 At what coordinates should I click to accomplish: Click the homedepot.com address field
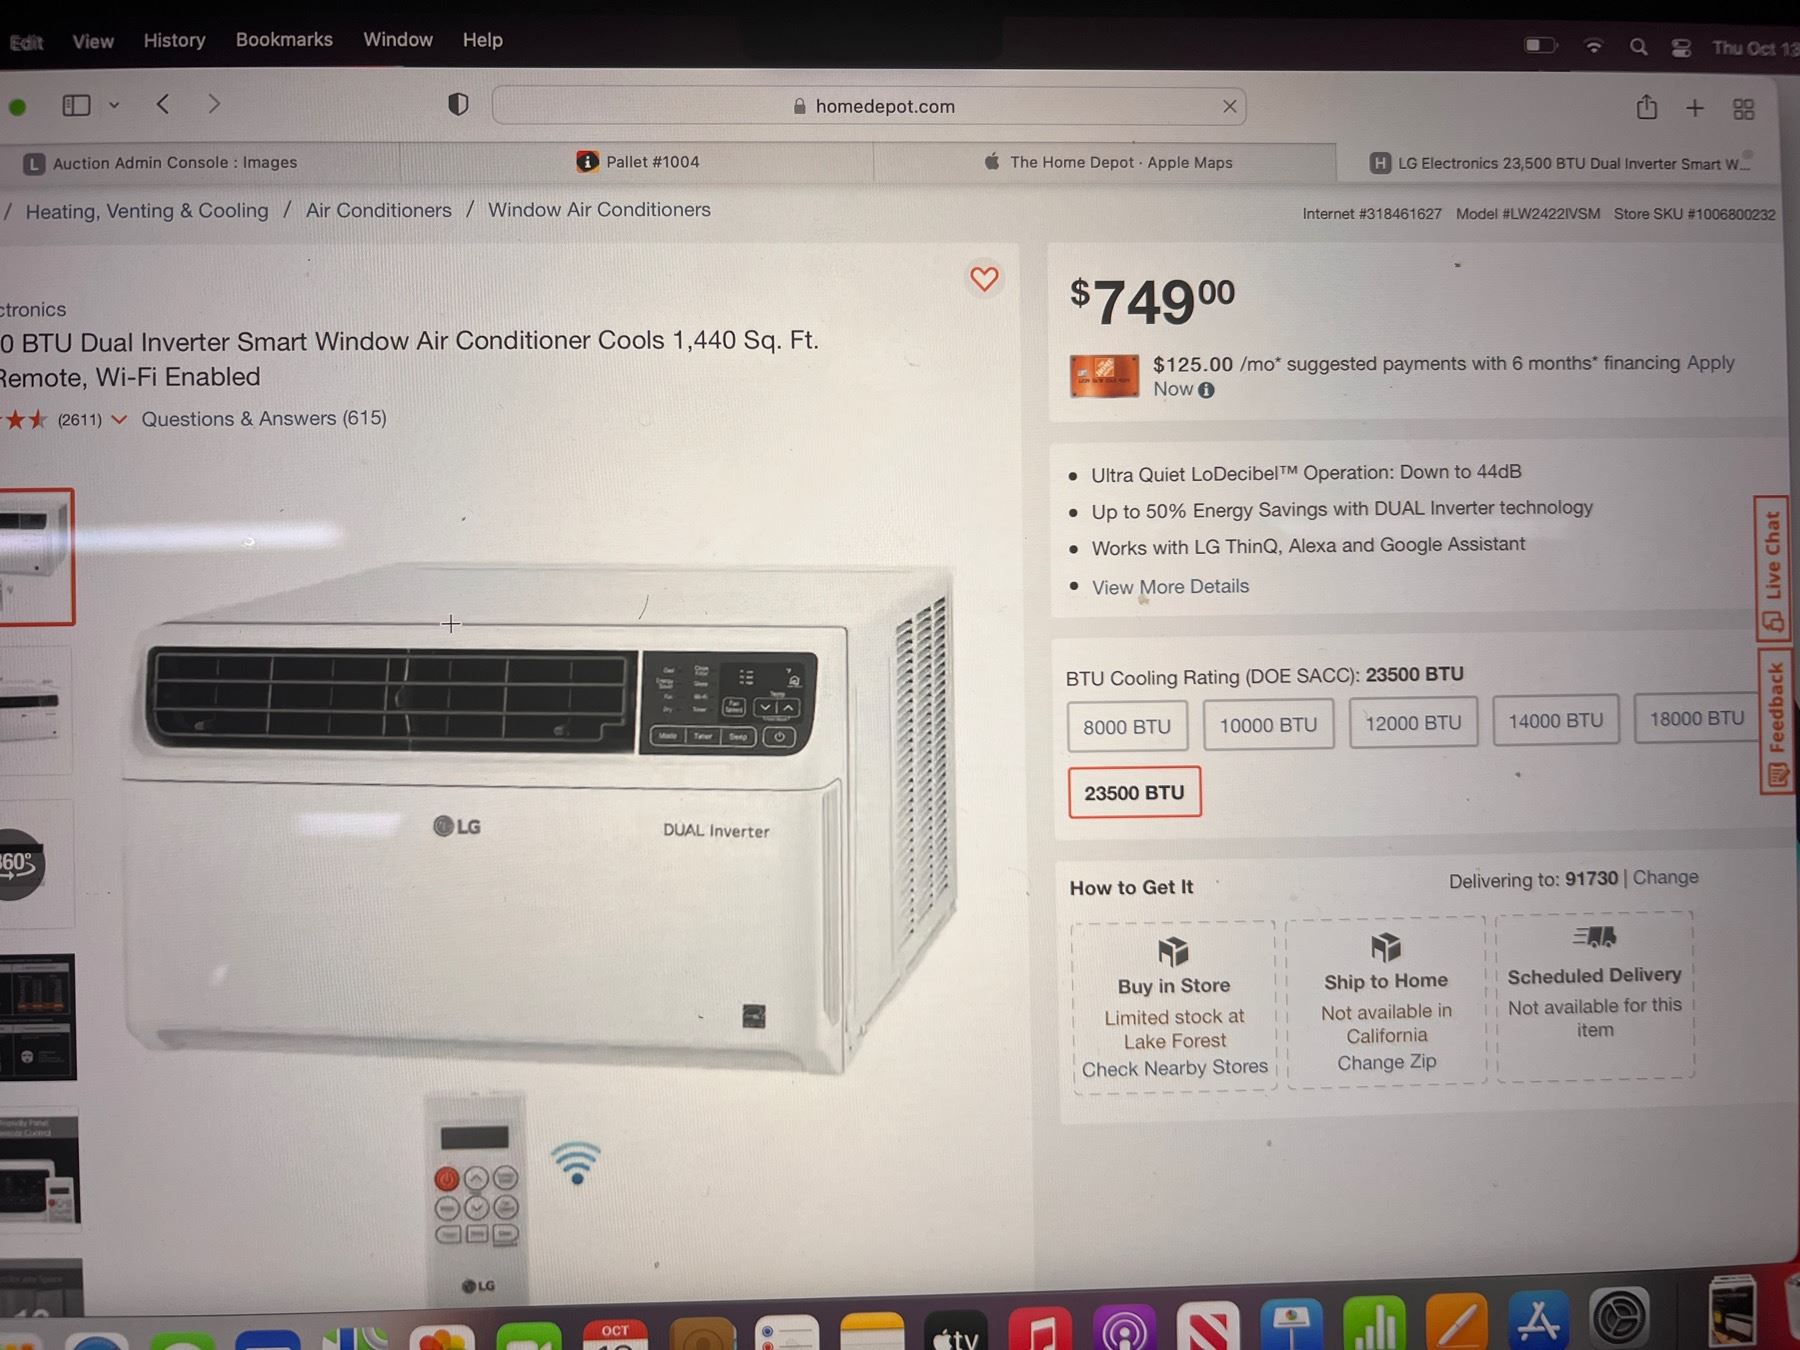pyautogui.click(x=869, y=106)
